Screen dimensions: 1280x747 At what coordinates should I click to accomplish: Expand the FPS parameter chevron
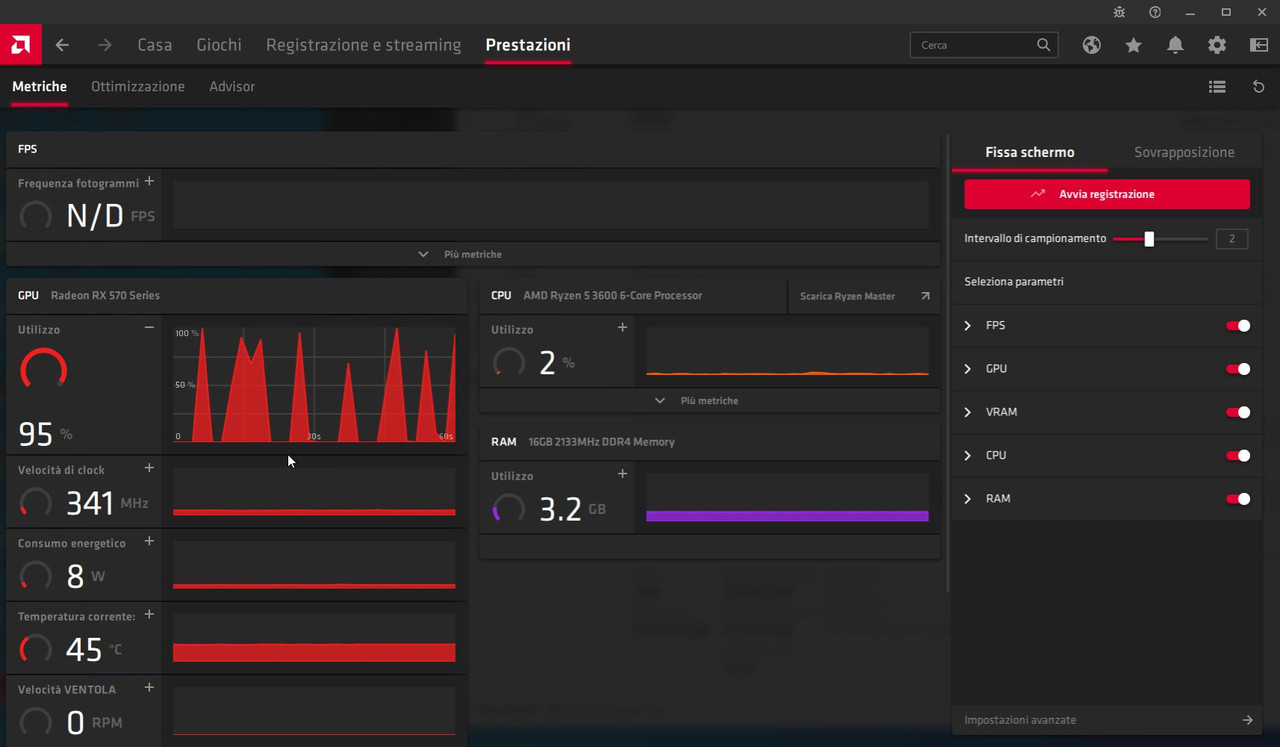968,326
